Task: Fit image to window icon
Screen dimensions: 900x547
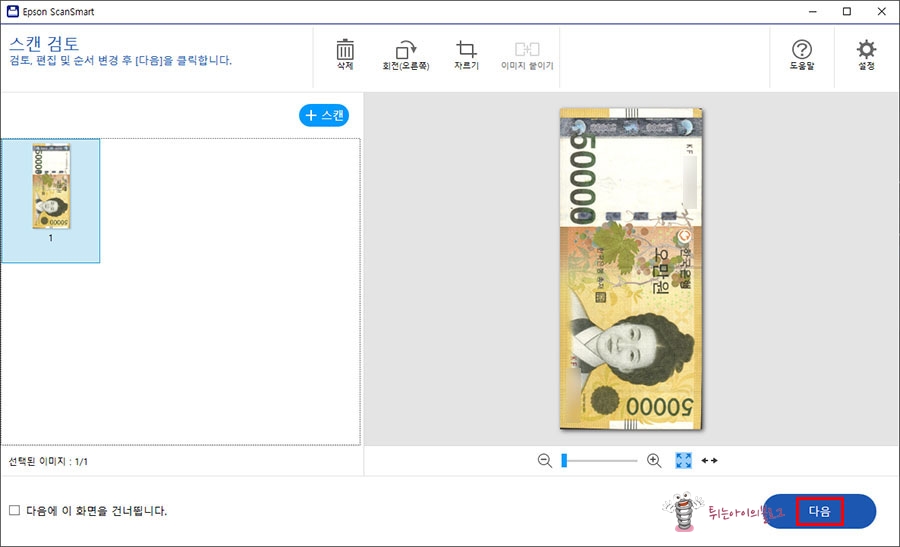Action: coord(684,460)
